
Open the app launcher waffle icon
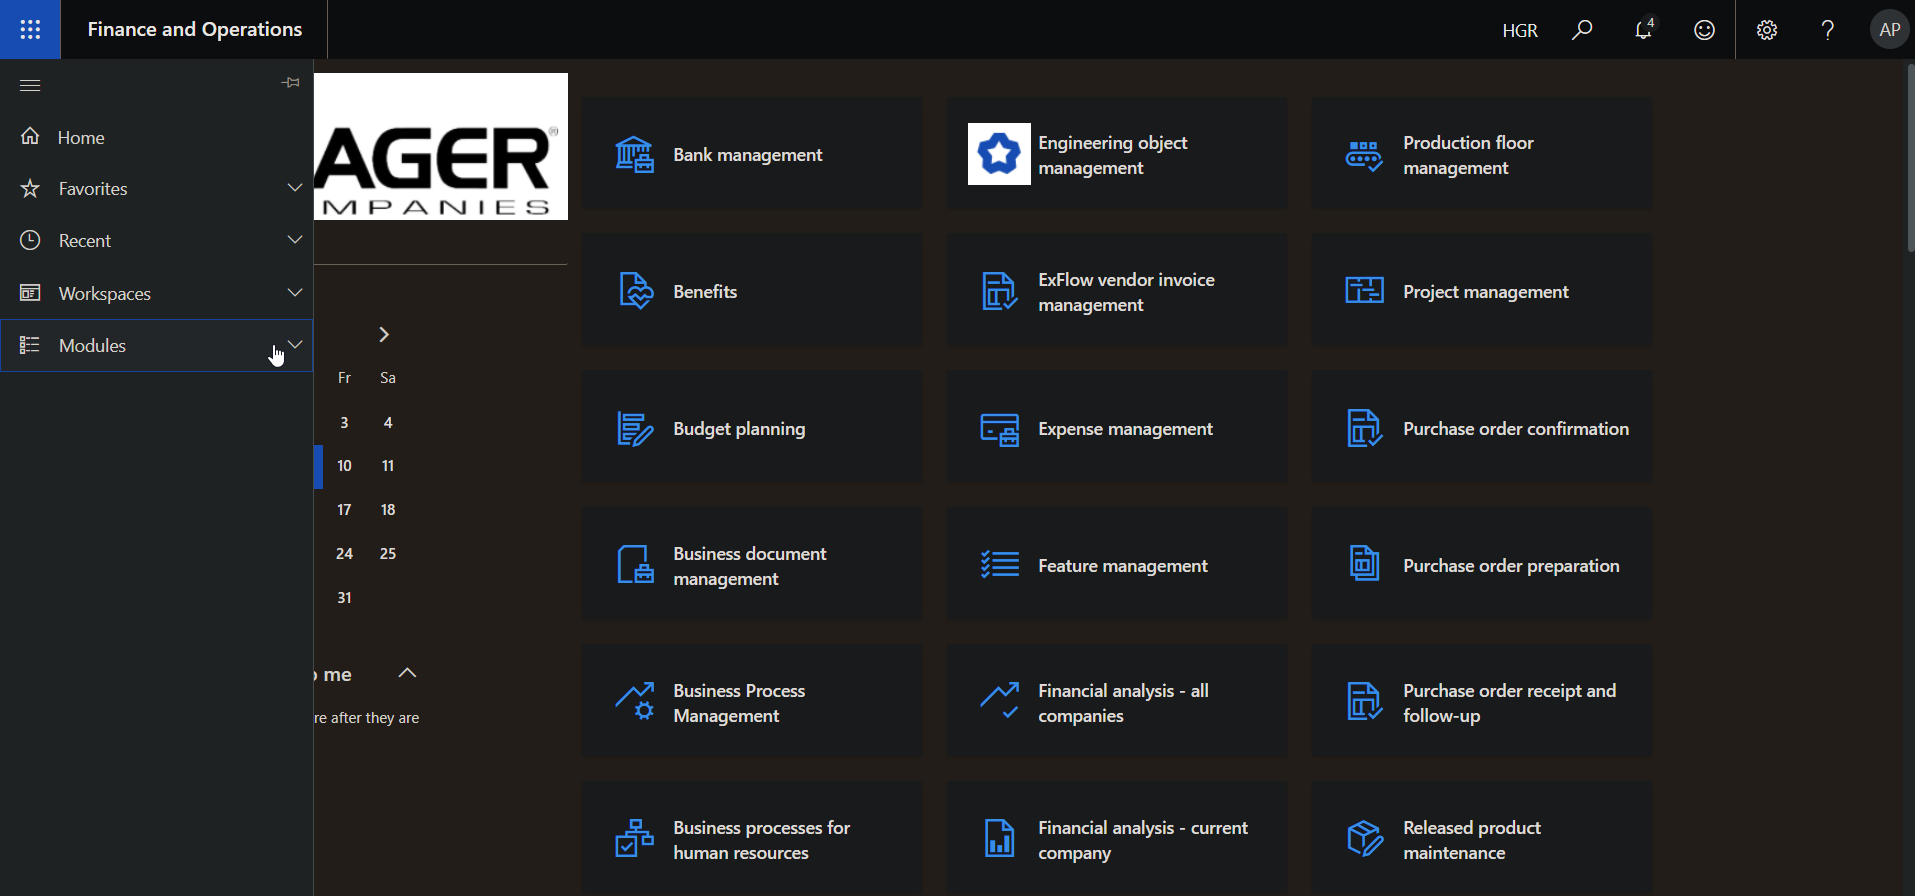click(30, 29)
